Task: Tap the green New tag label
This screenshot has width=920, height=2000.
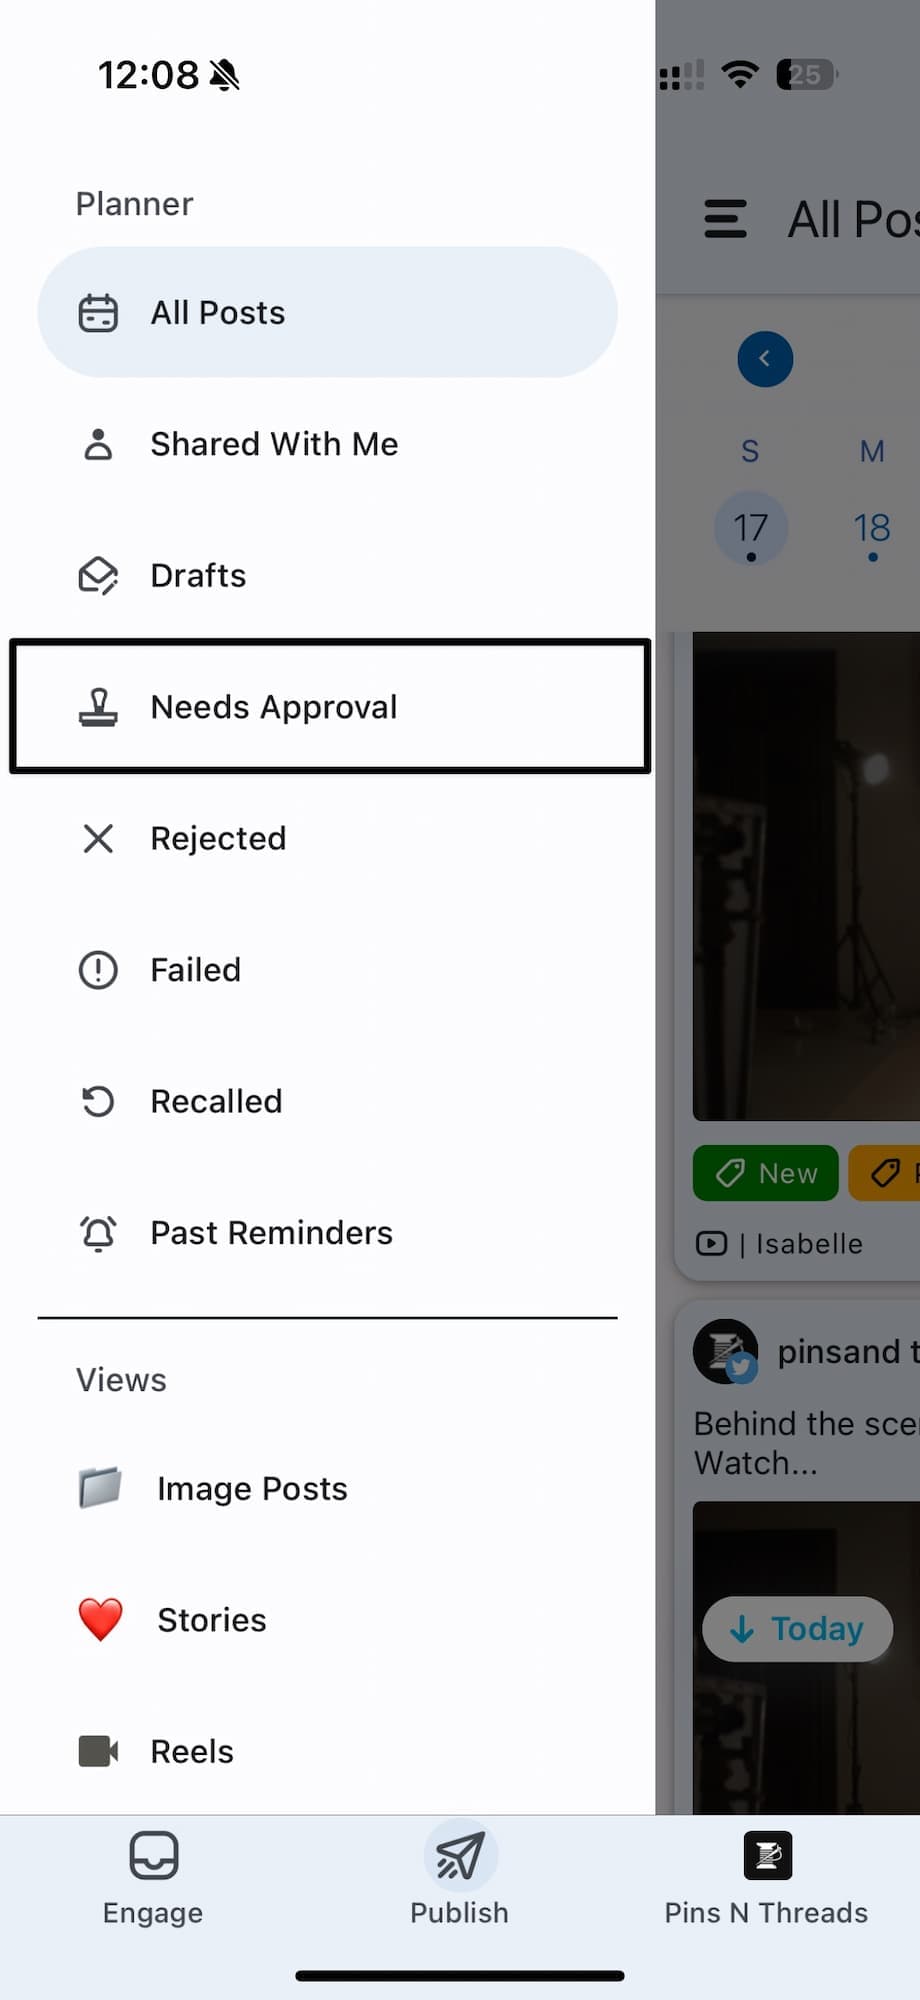Action: pos(766,1173)
